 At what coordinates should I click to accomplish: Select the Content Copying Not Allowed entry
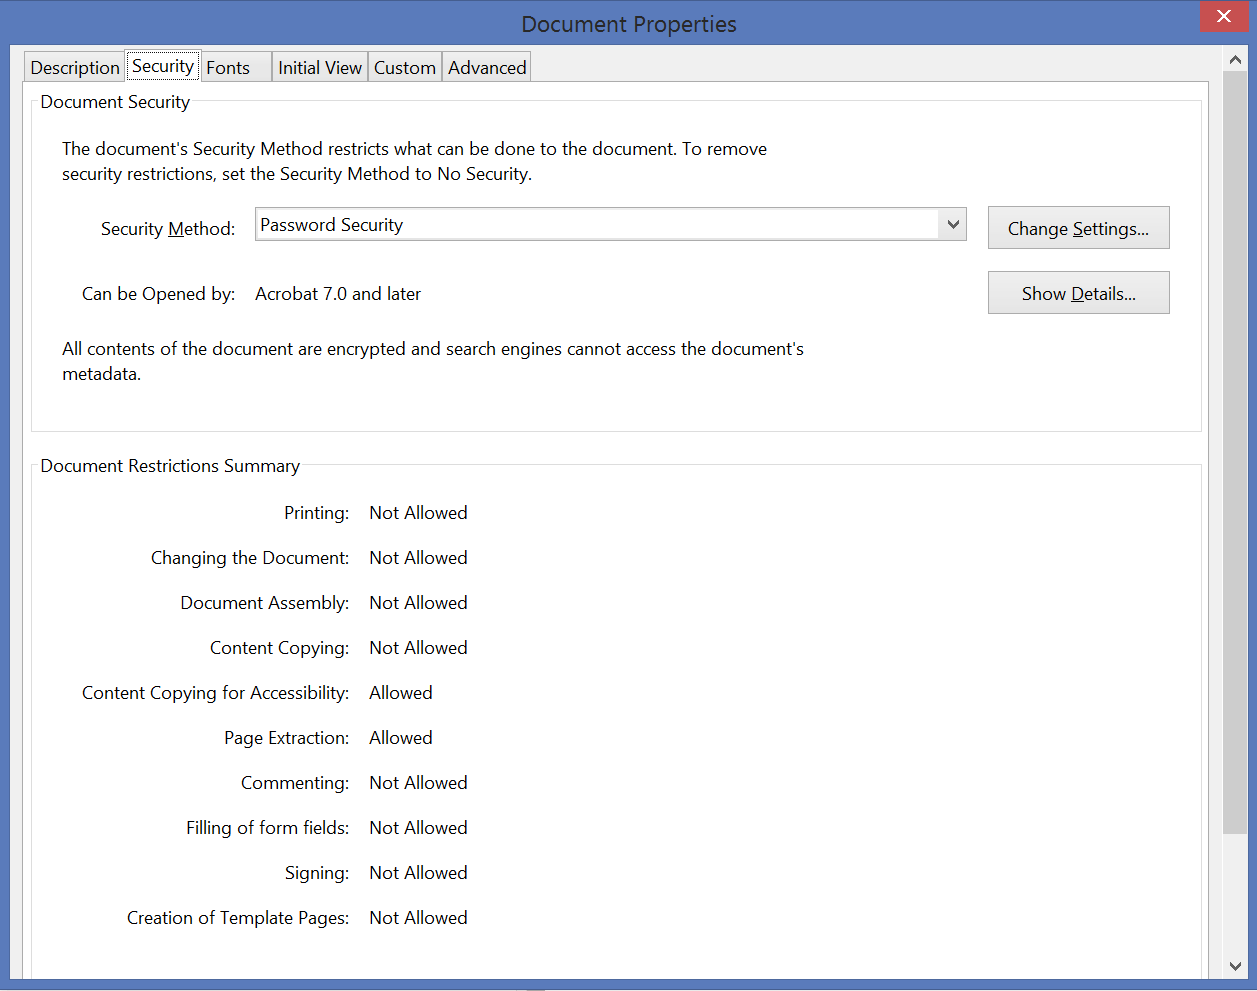[418, 647]
